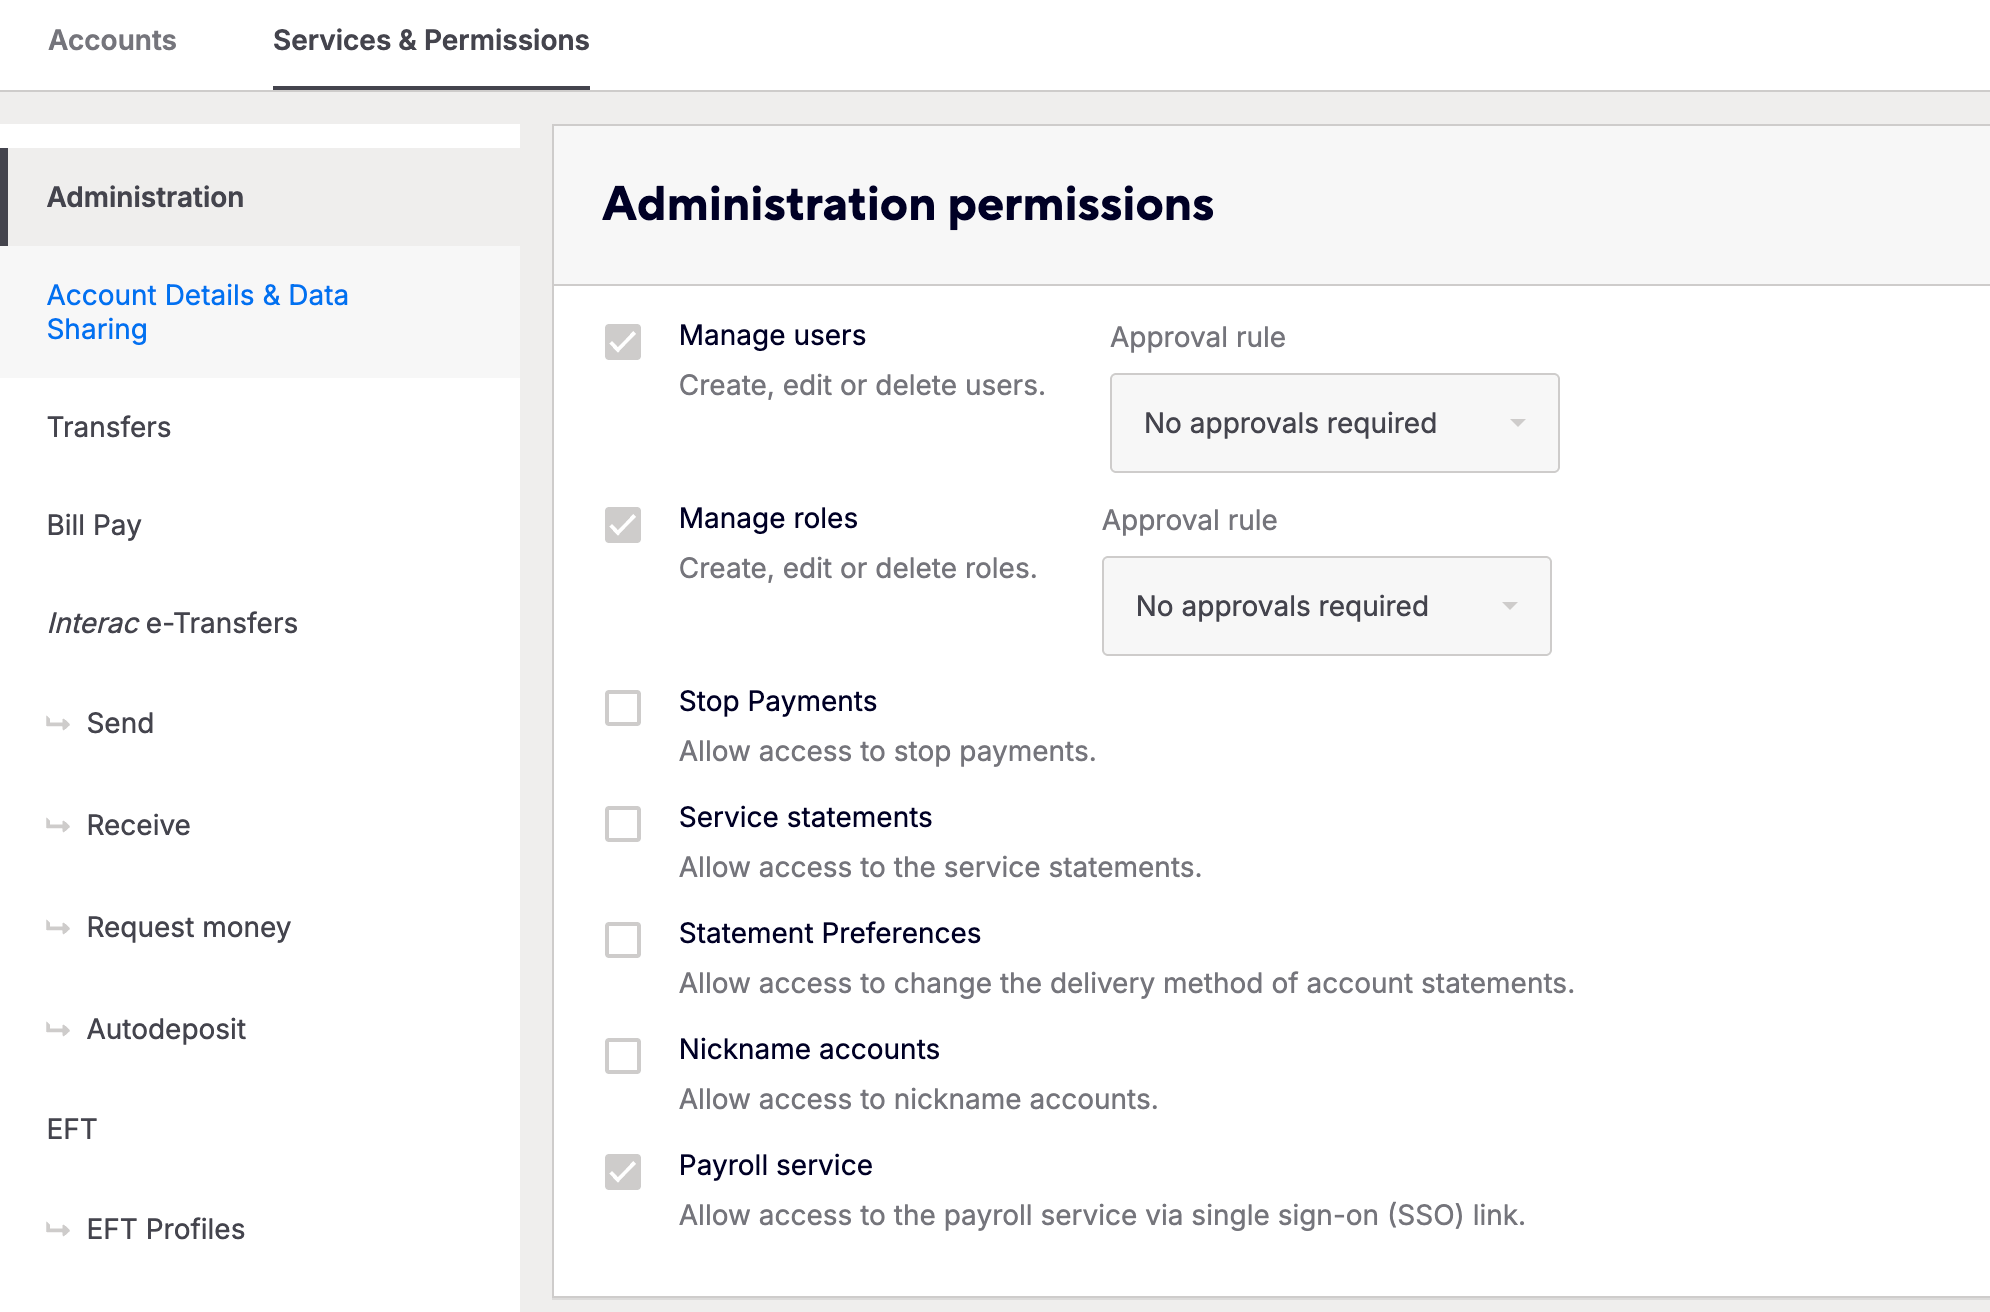Screen dimensions: 1990x1312
Task: Open Send sub-item under Interac e-Transfers
Action: [x=120, y=723]
